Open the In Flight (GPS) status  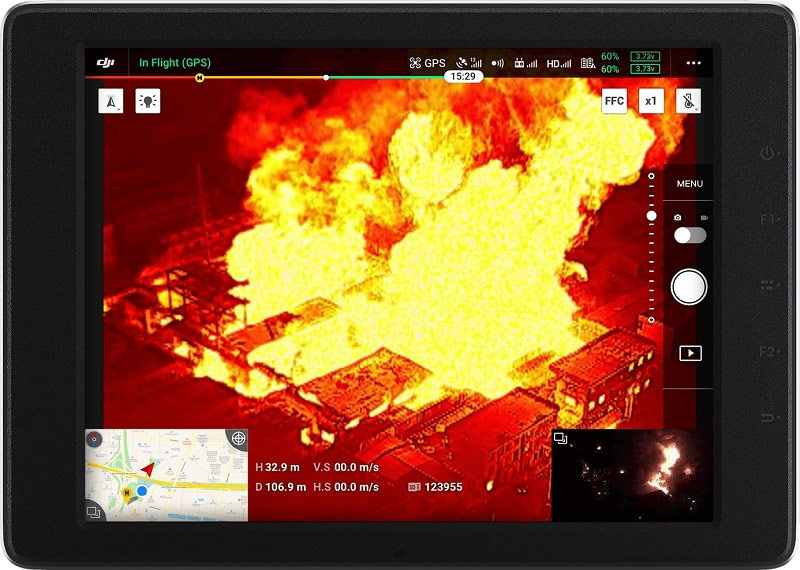pos(174,63)
